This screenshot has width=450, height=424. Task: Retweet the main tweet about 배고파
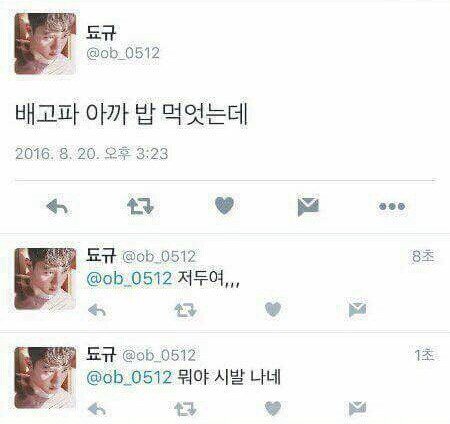click(x=140, y=206)
